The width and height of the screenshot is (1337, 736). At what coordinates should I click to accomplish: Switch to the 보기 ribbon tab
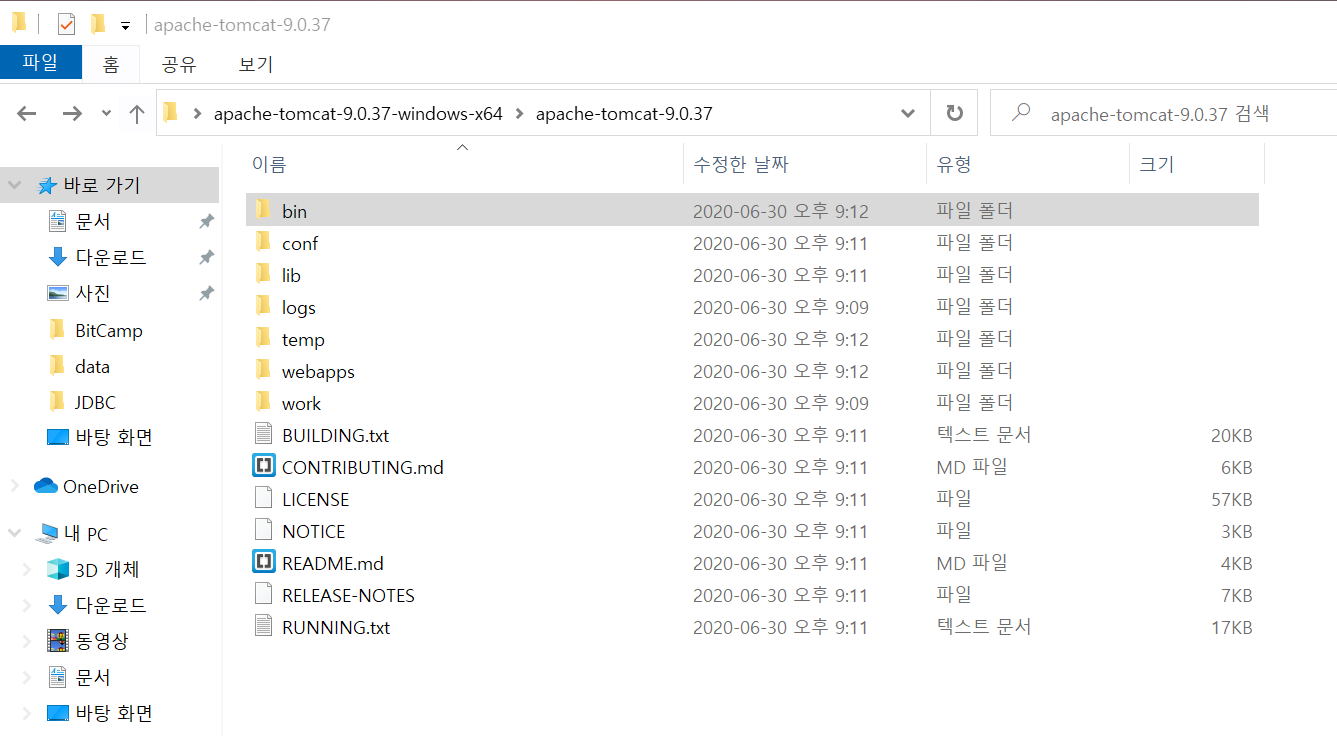tap(256, 64)
